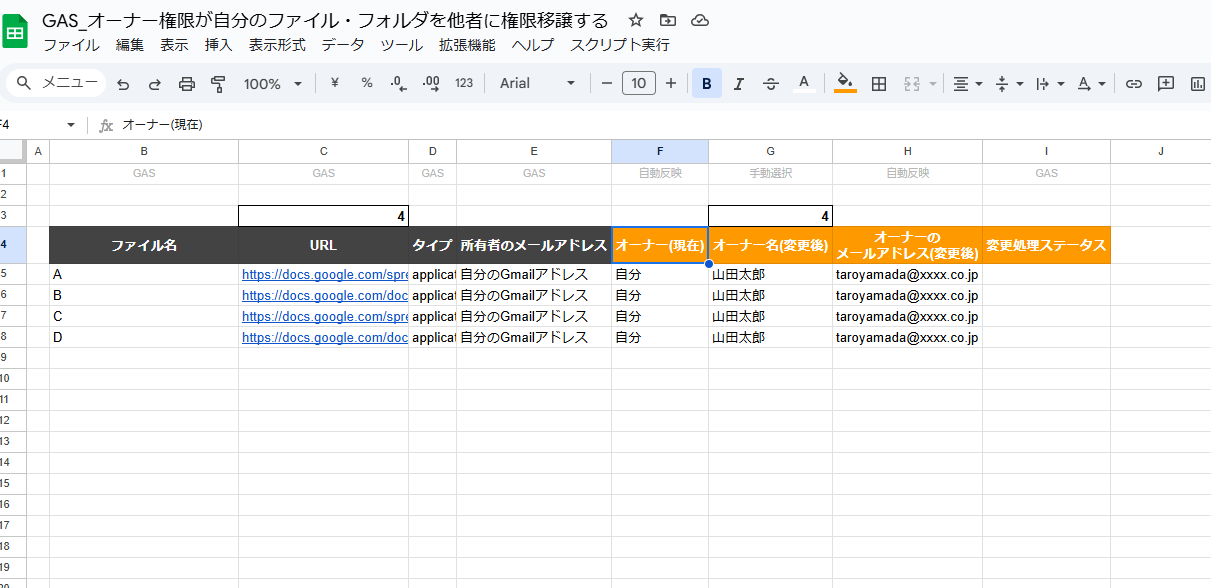Open the zoom 100% dropdown
Image resolution: width=1211 pixels, height=588 pixels.
[x=273, y=84]
